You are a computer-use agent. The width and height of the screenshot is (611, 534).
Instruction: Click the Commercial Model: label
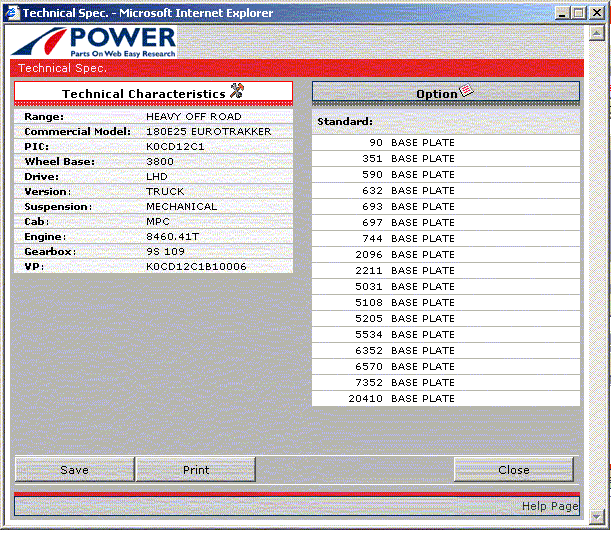tap(78, 131)
